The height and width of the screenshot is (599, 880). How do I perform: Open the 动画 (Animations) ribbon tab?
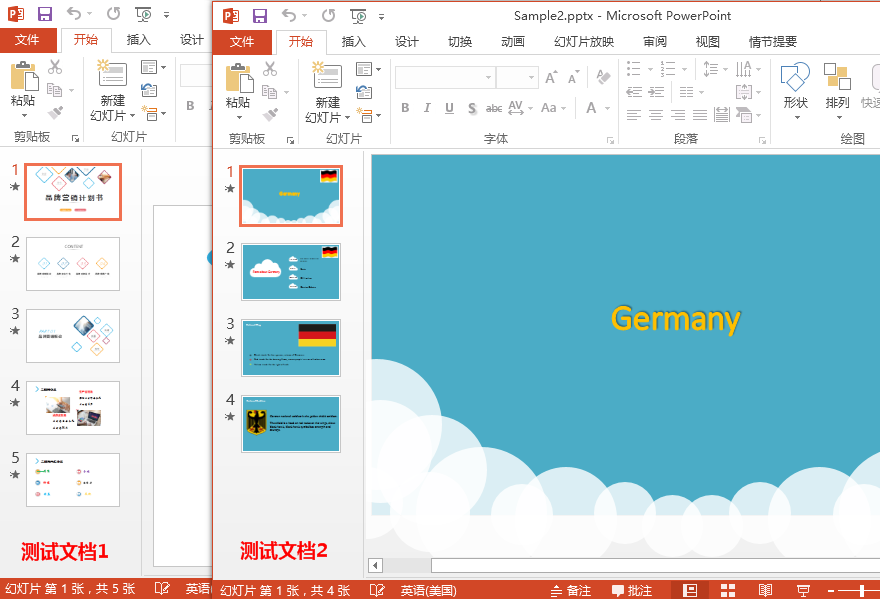512,42
